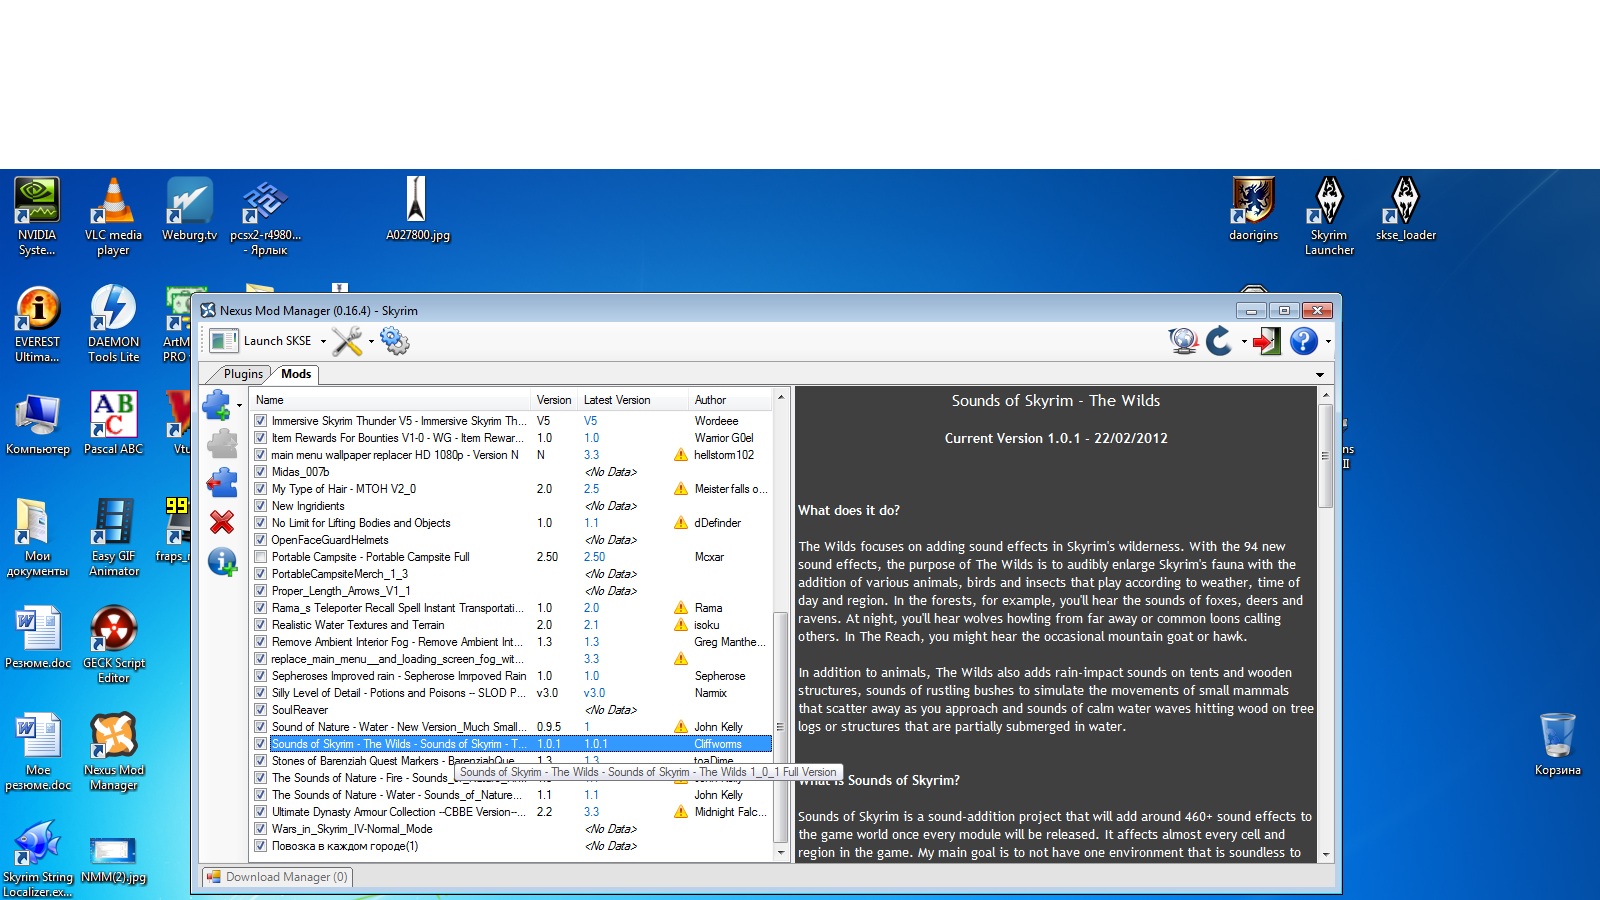Click the blue question mark help icon
This screenshot has height=900, width=1600.
(x=1303, y=341)
